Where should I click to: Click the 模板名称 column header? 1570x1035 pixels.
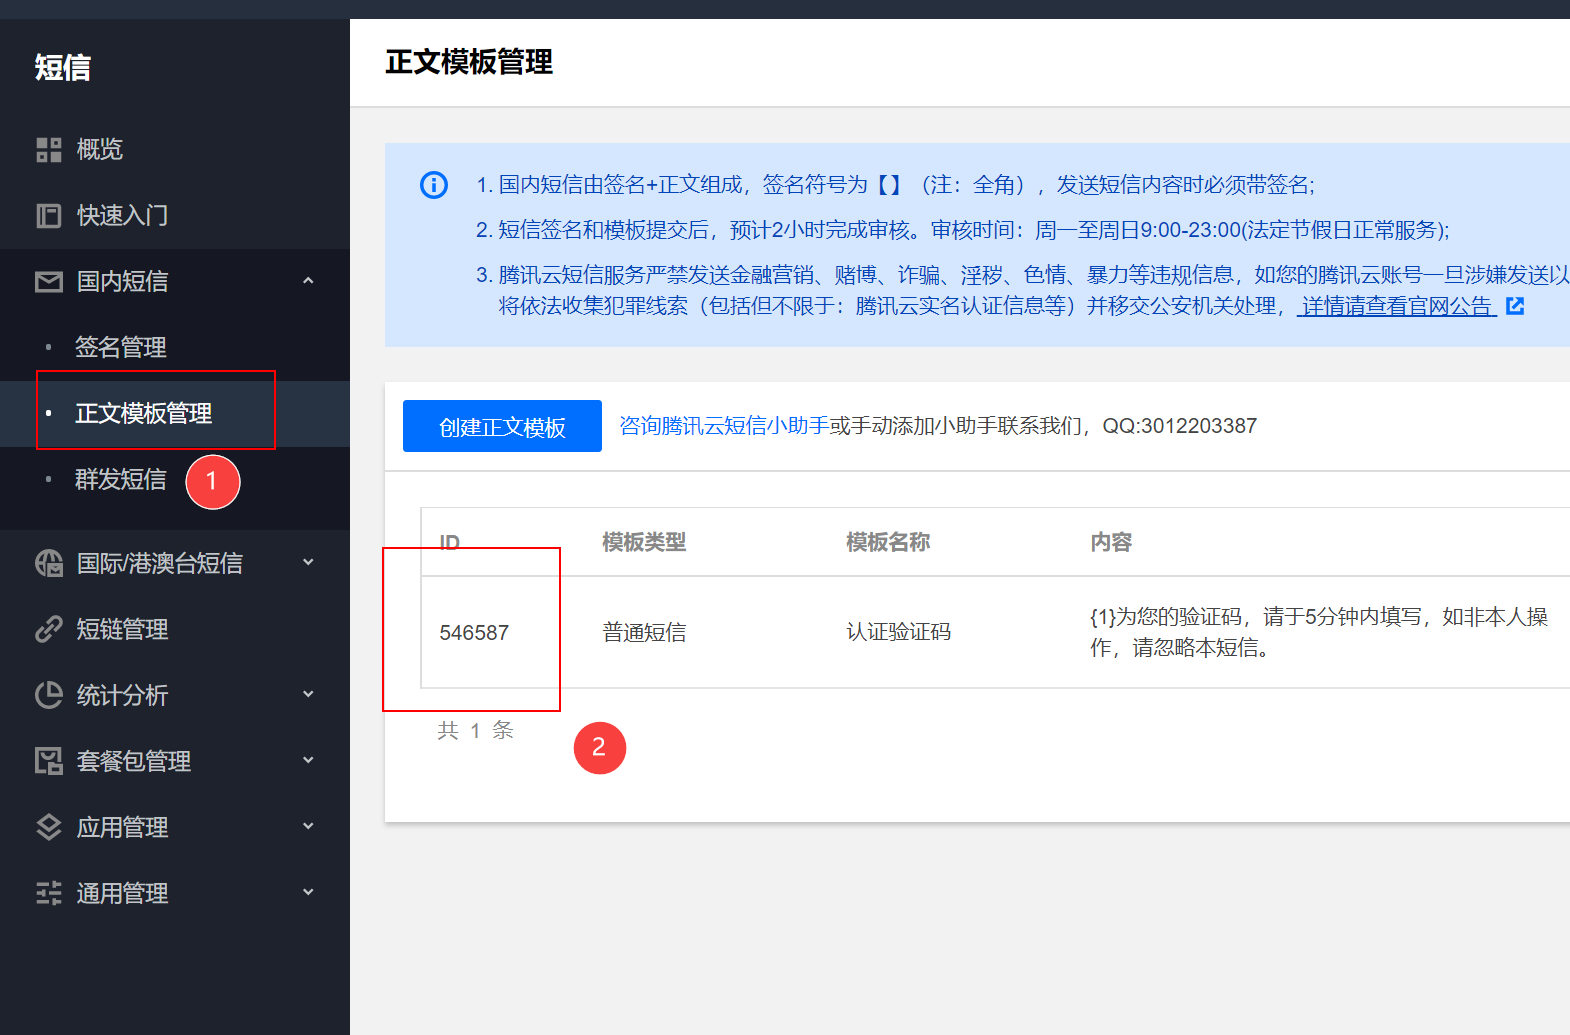[888, 542]
